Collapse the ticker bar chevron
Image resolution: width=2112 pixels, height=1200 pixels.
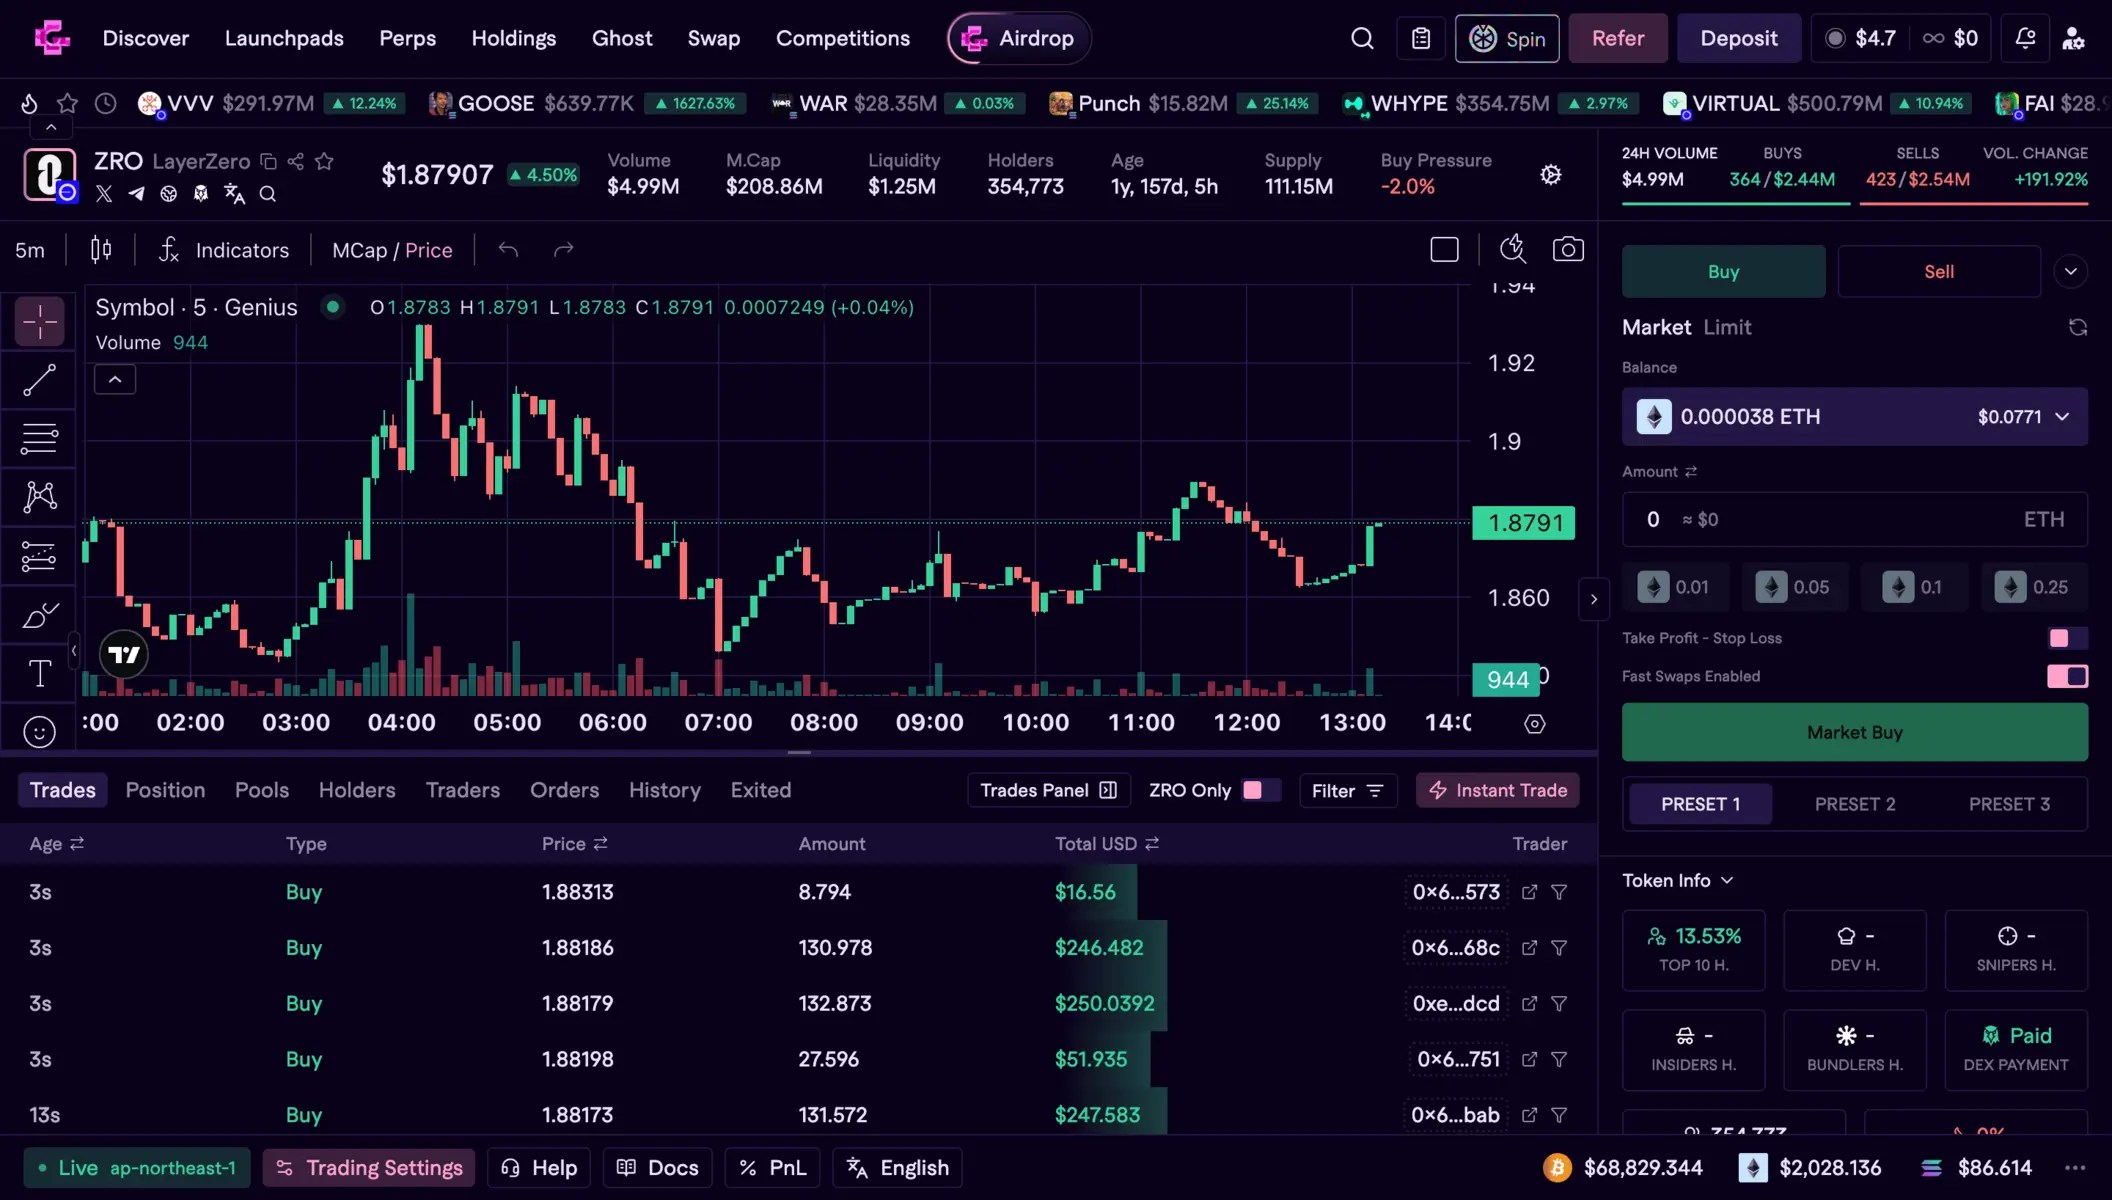tap(51, 128)
